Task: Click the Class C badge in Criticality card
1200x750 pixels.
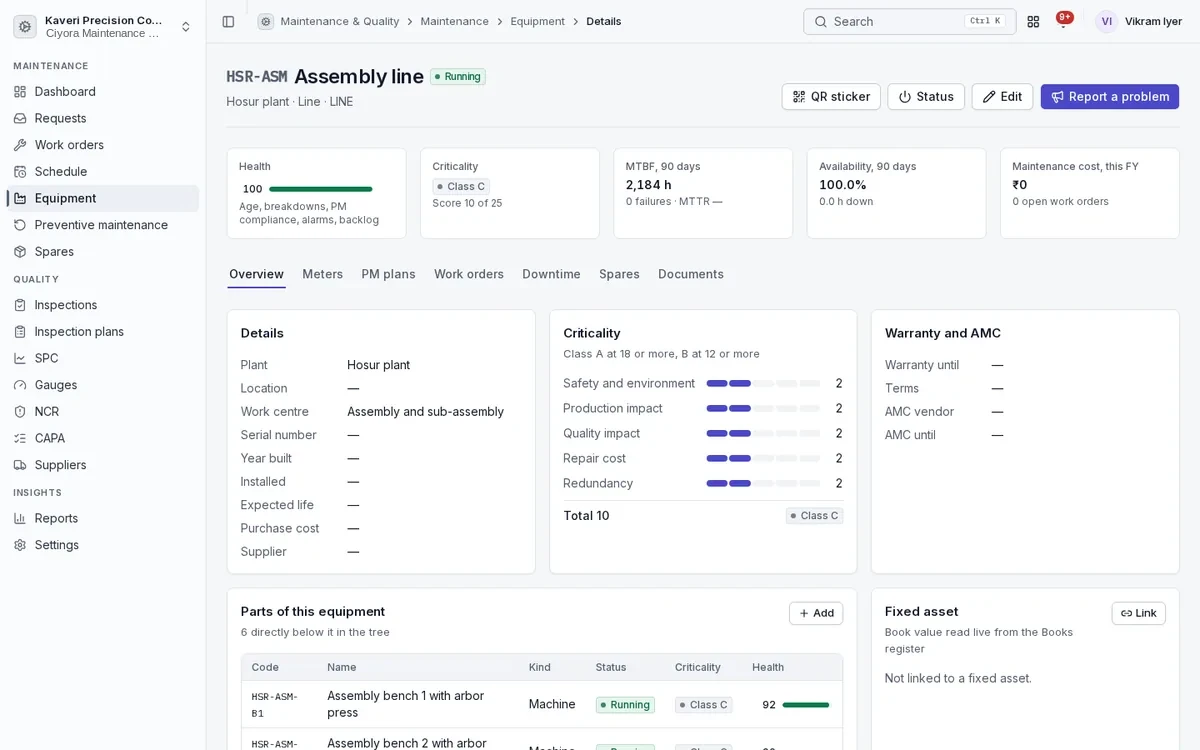Action: click(461, 186)
